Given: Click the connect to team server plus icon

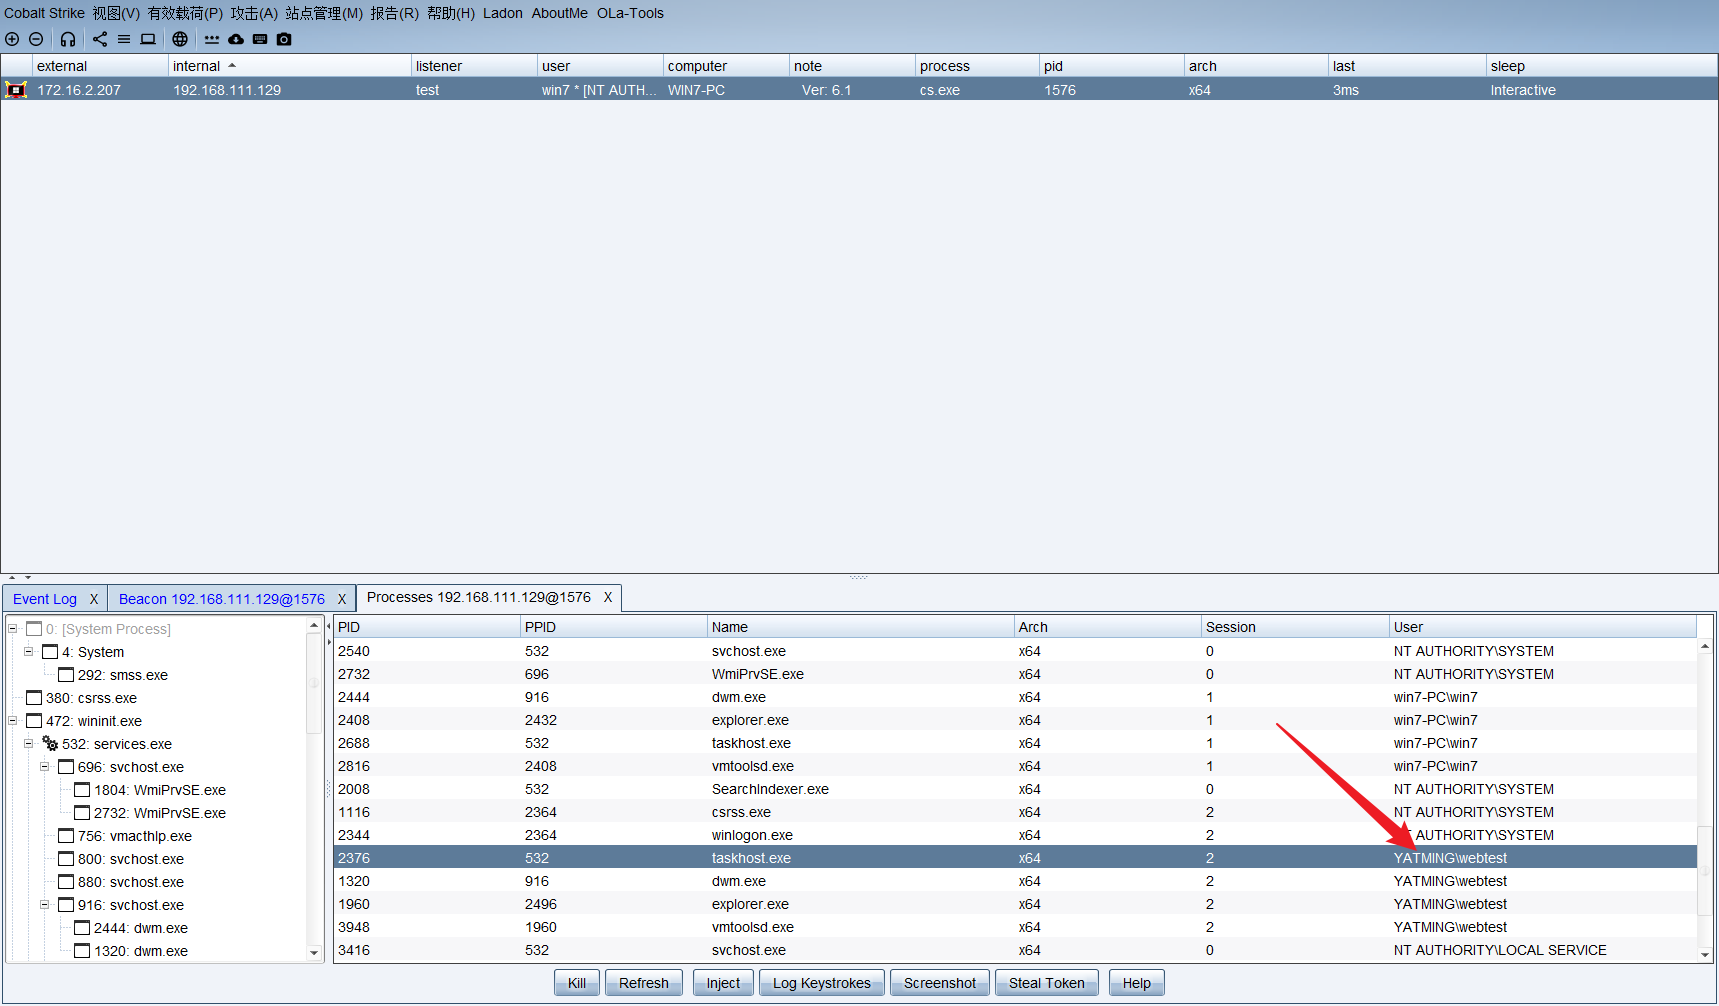Looking at the screenshot, I should (x=12, y=39).
